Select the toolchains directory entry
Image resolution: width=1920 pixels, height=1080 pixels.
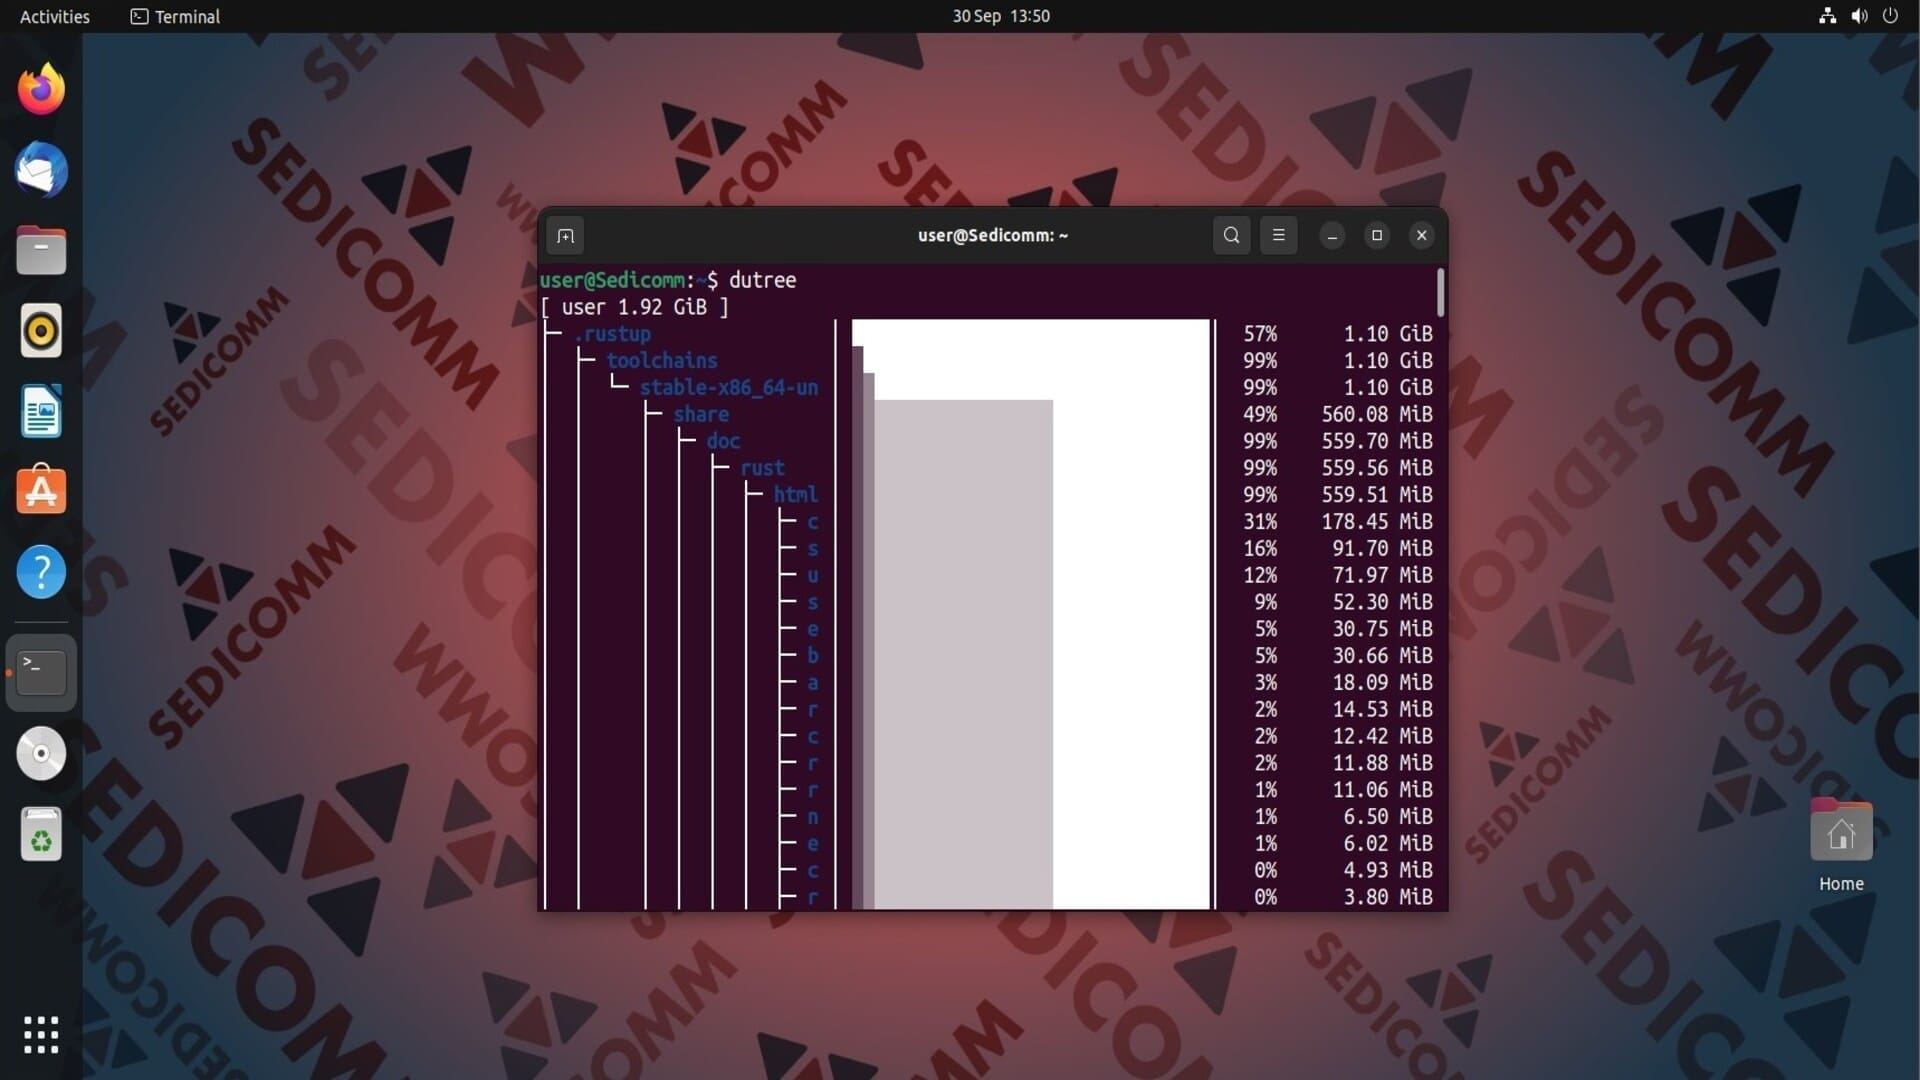click(x=662, y=361)
